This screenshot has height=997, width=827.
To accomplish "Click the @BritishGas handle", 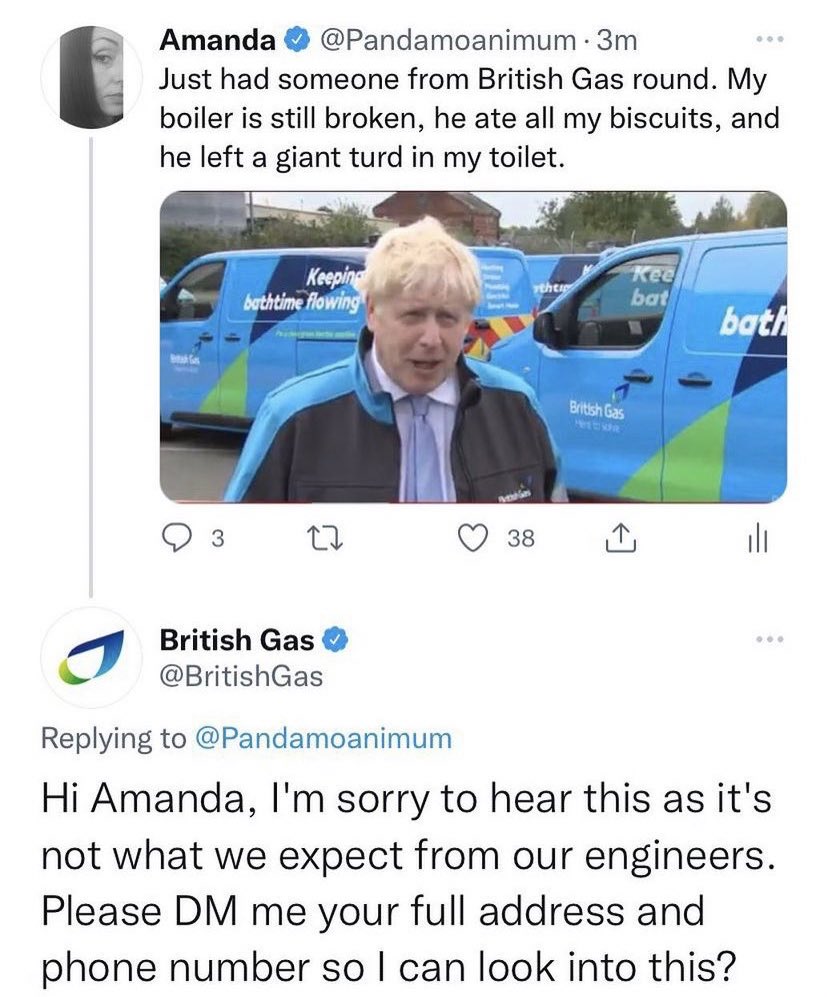I will point(241,677).
